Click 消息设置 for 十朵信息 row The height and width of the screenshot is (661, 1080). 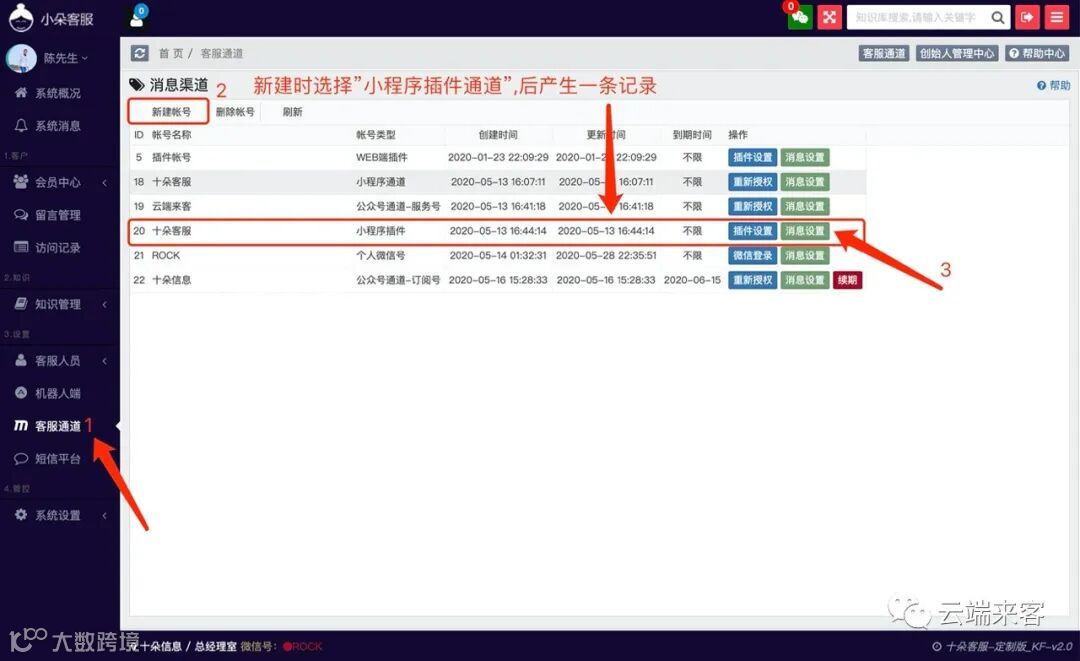[x=804, y=280]
